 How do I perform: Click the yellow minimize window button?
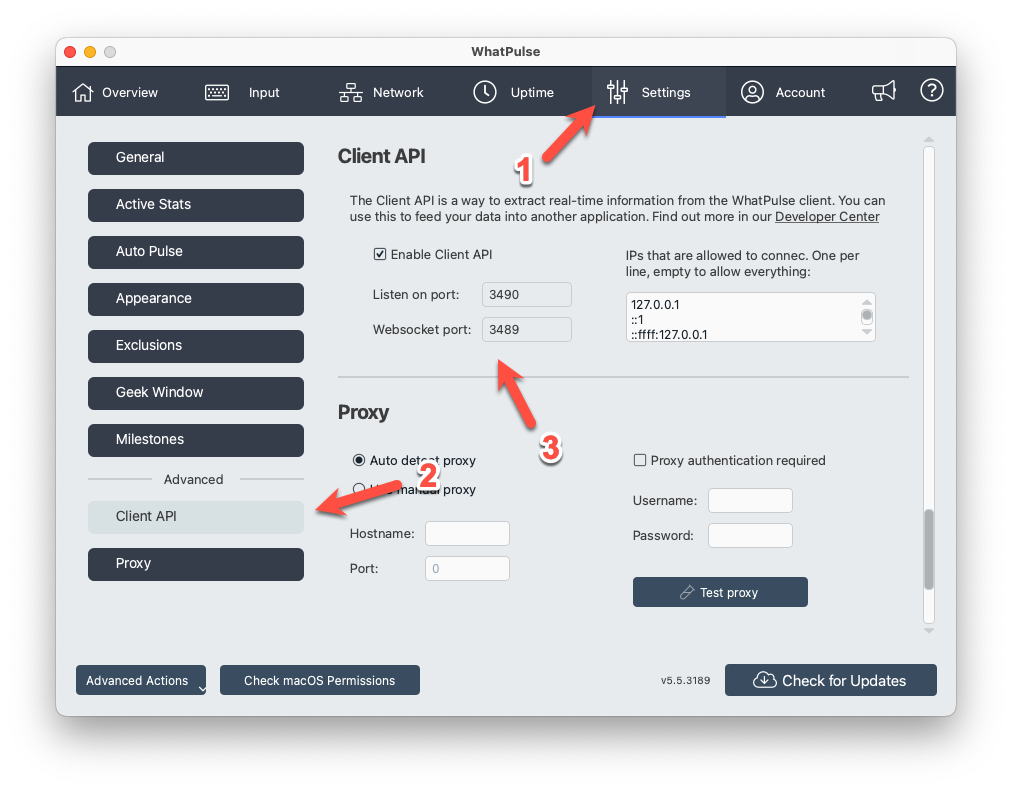[x=90, y=52]
